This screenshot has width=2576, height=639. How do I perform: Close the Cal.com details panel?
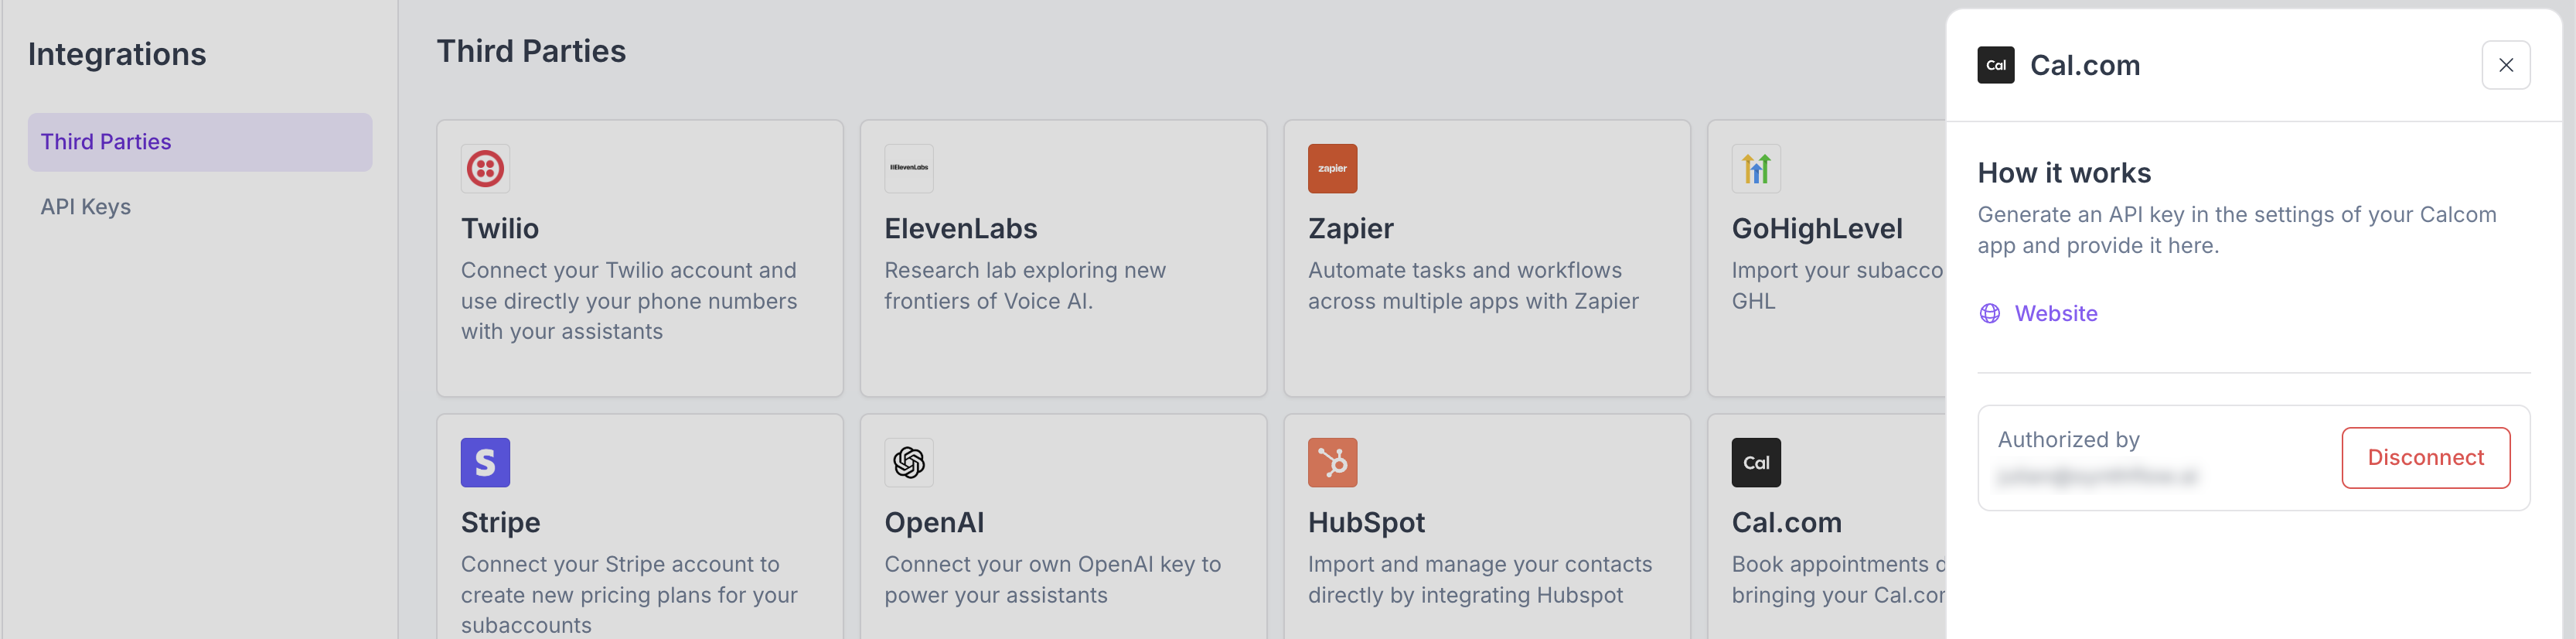tap(2505, 65)
